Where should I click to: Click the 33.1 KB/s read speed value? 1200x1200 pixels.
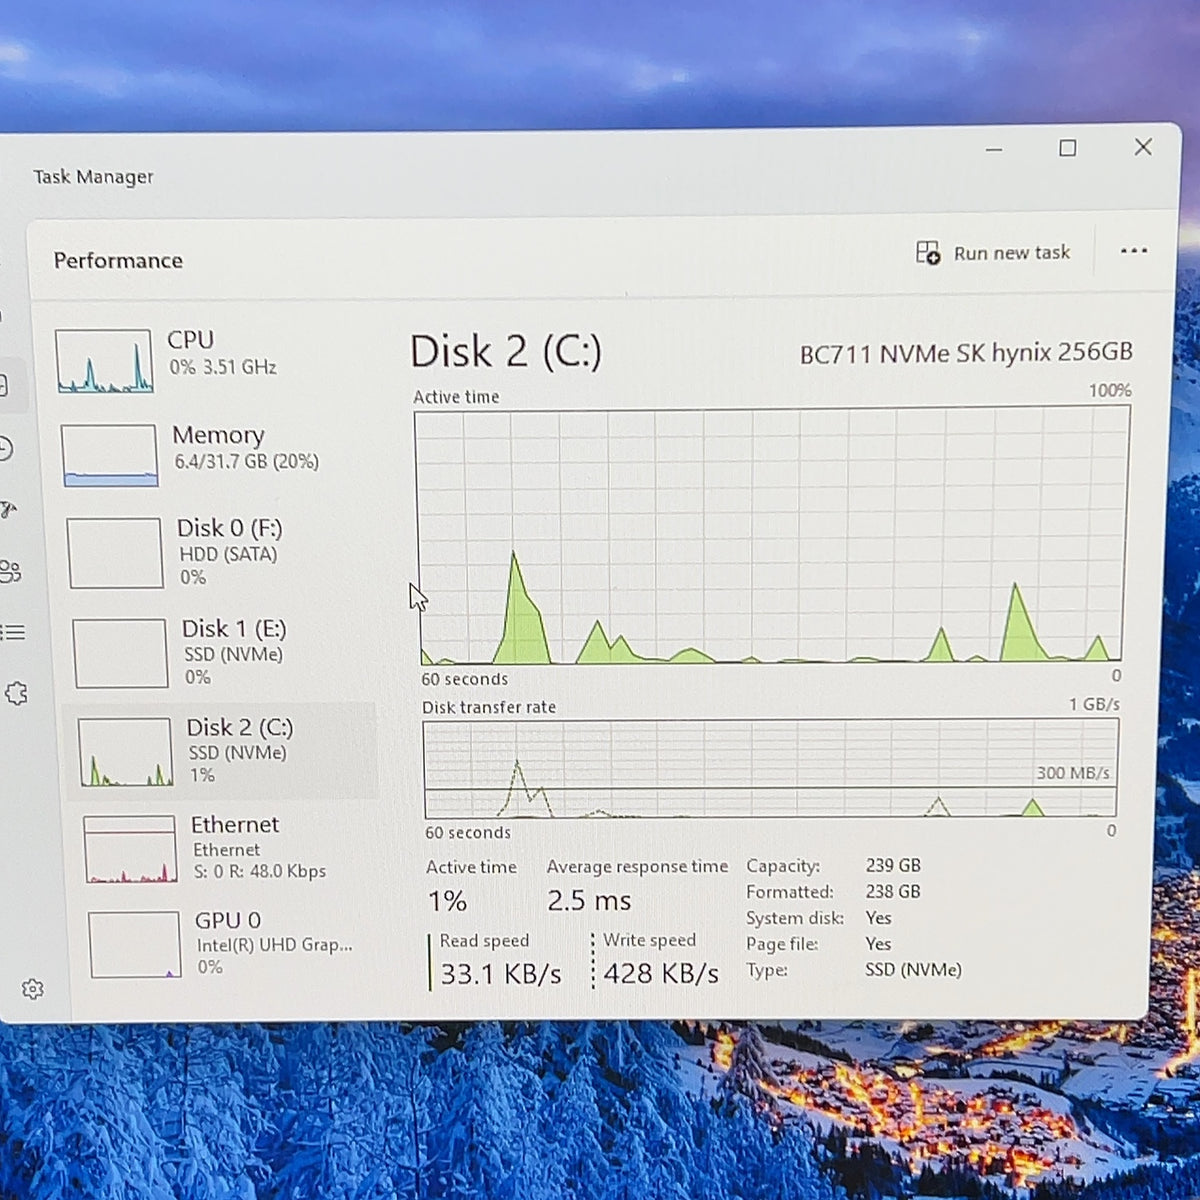(x=501, y=974)
